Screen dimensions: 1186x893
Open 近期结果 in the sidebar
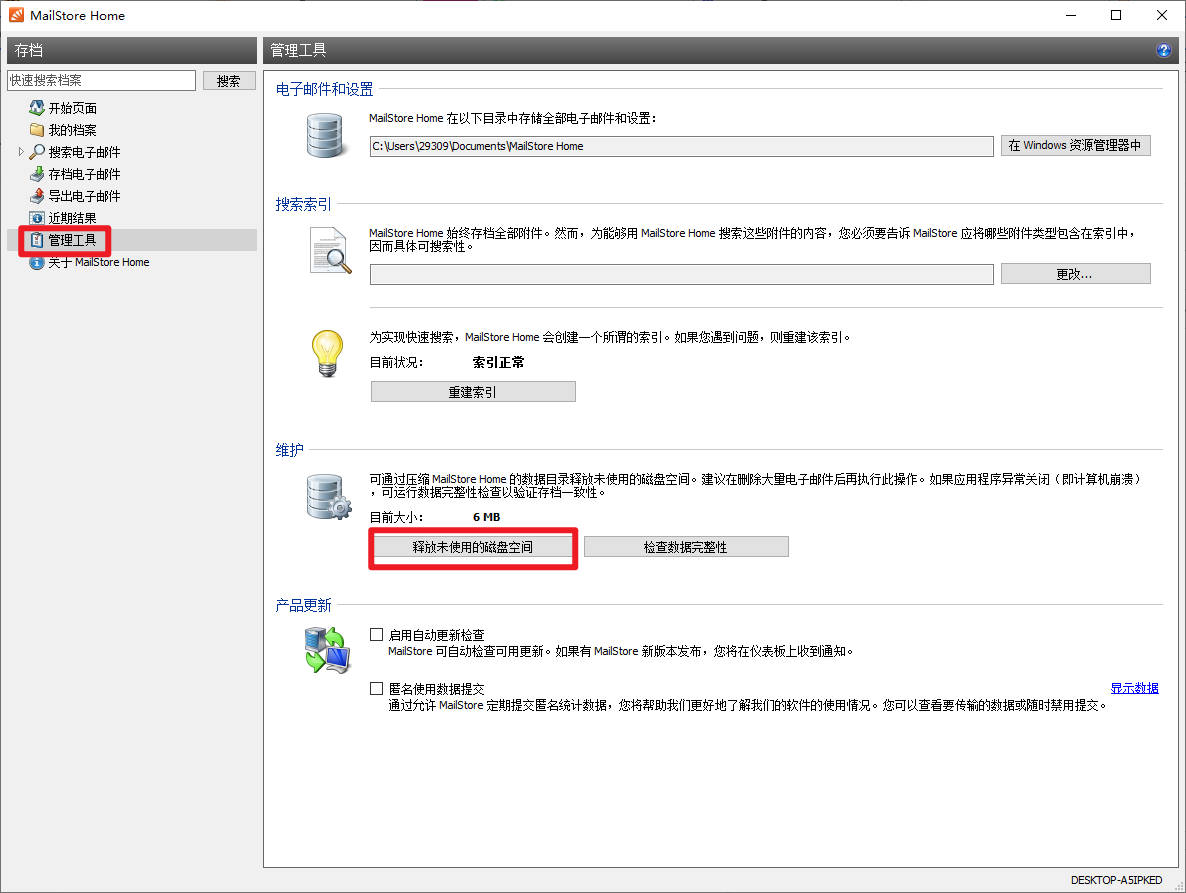pos(73,218)
